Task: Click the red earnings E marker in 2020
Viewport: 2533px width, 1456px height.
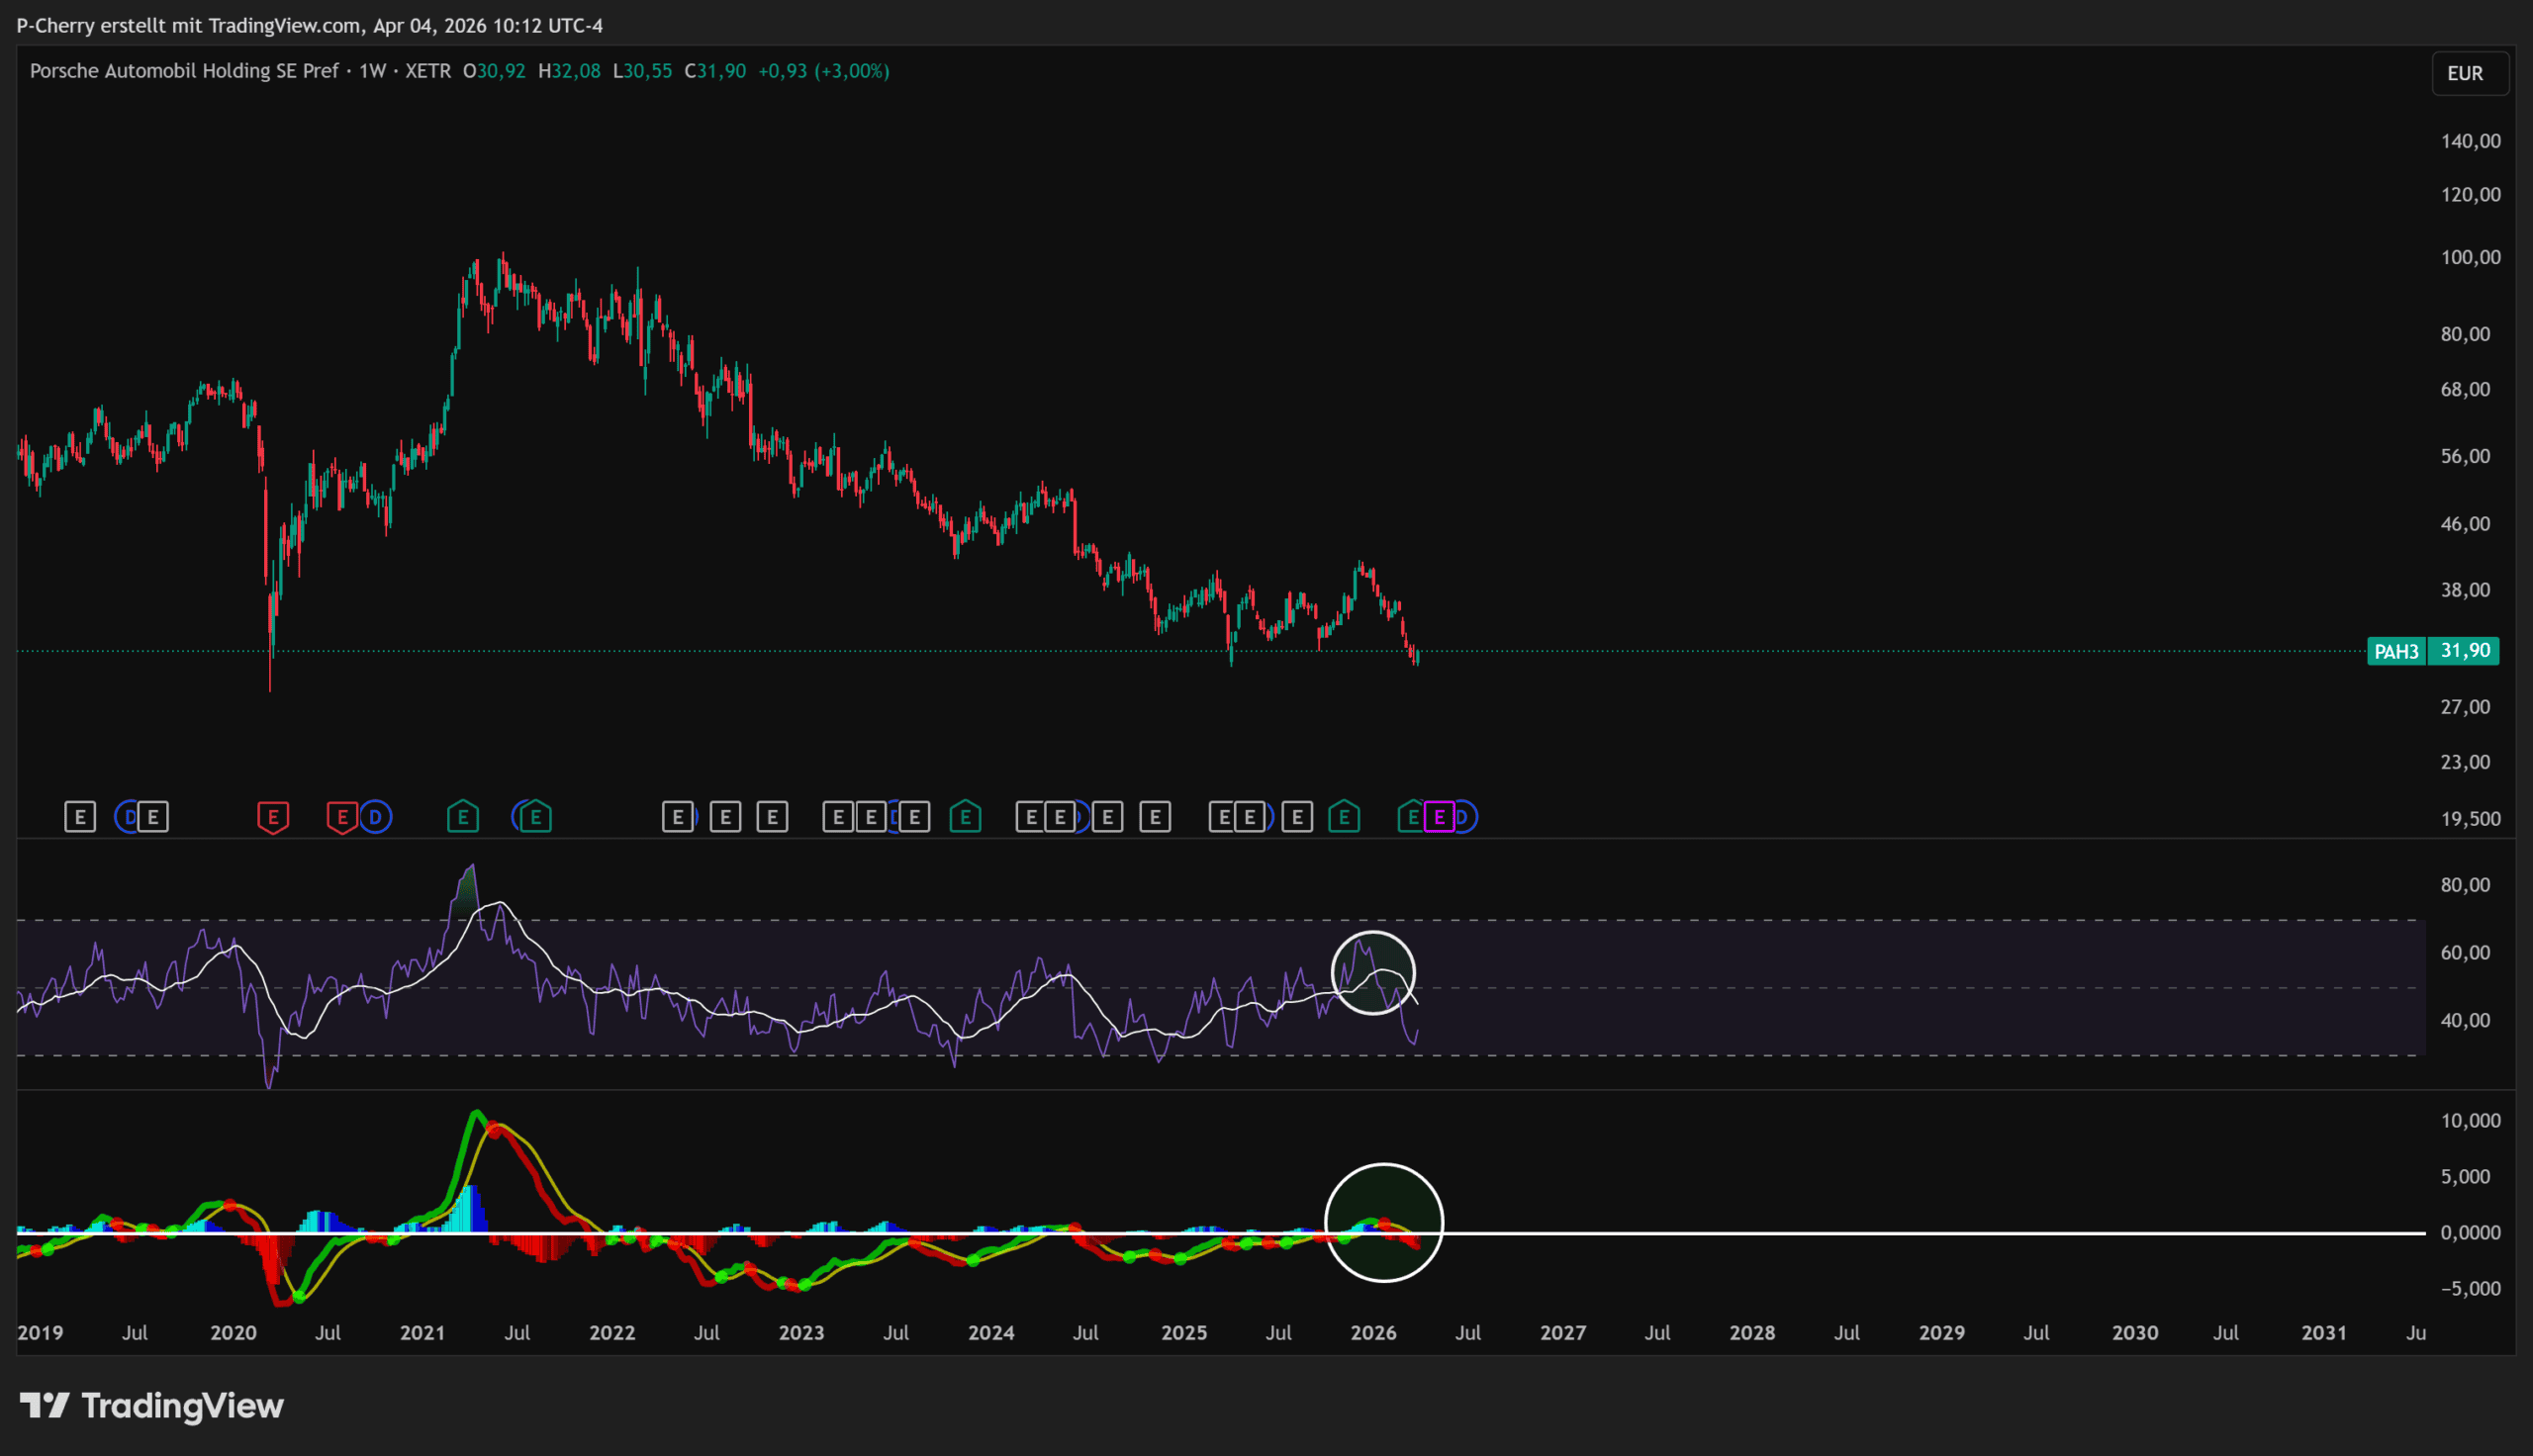Action: coord(273,817)
